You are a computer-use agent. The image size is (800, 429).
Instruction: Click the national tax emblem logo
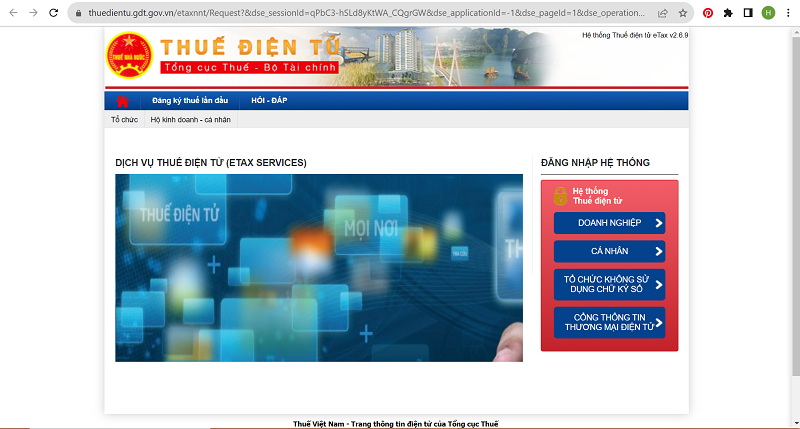coord(129,56)
